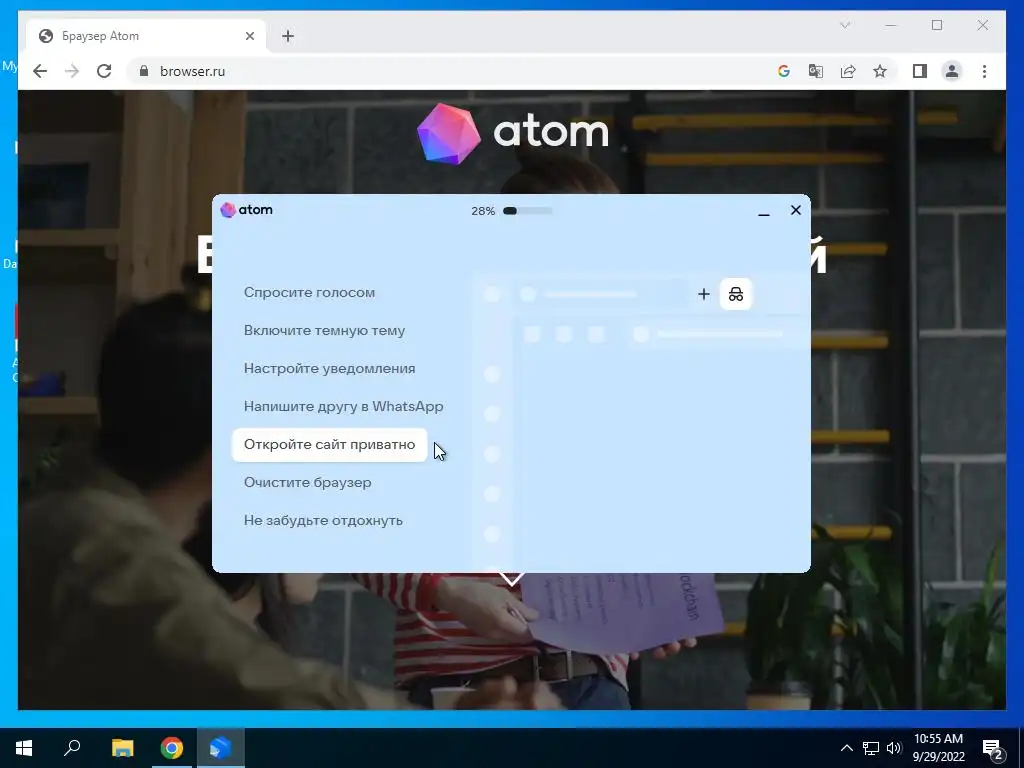Open File Explorer from taskbar
The height and width of the screenshot is (768, 1024).
(x=122, y=748)
